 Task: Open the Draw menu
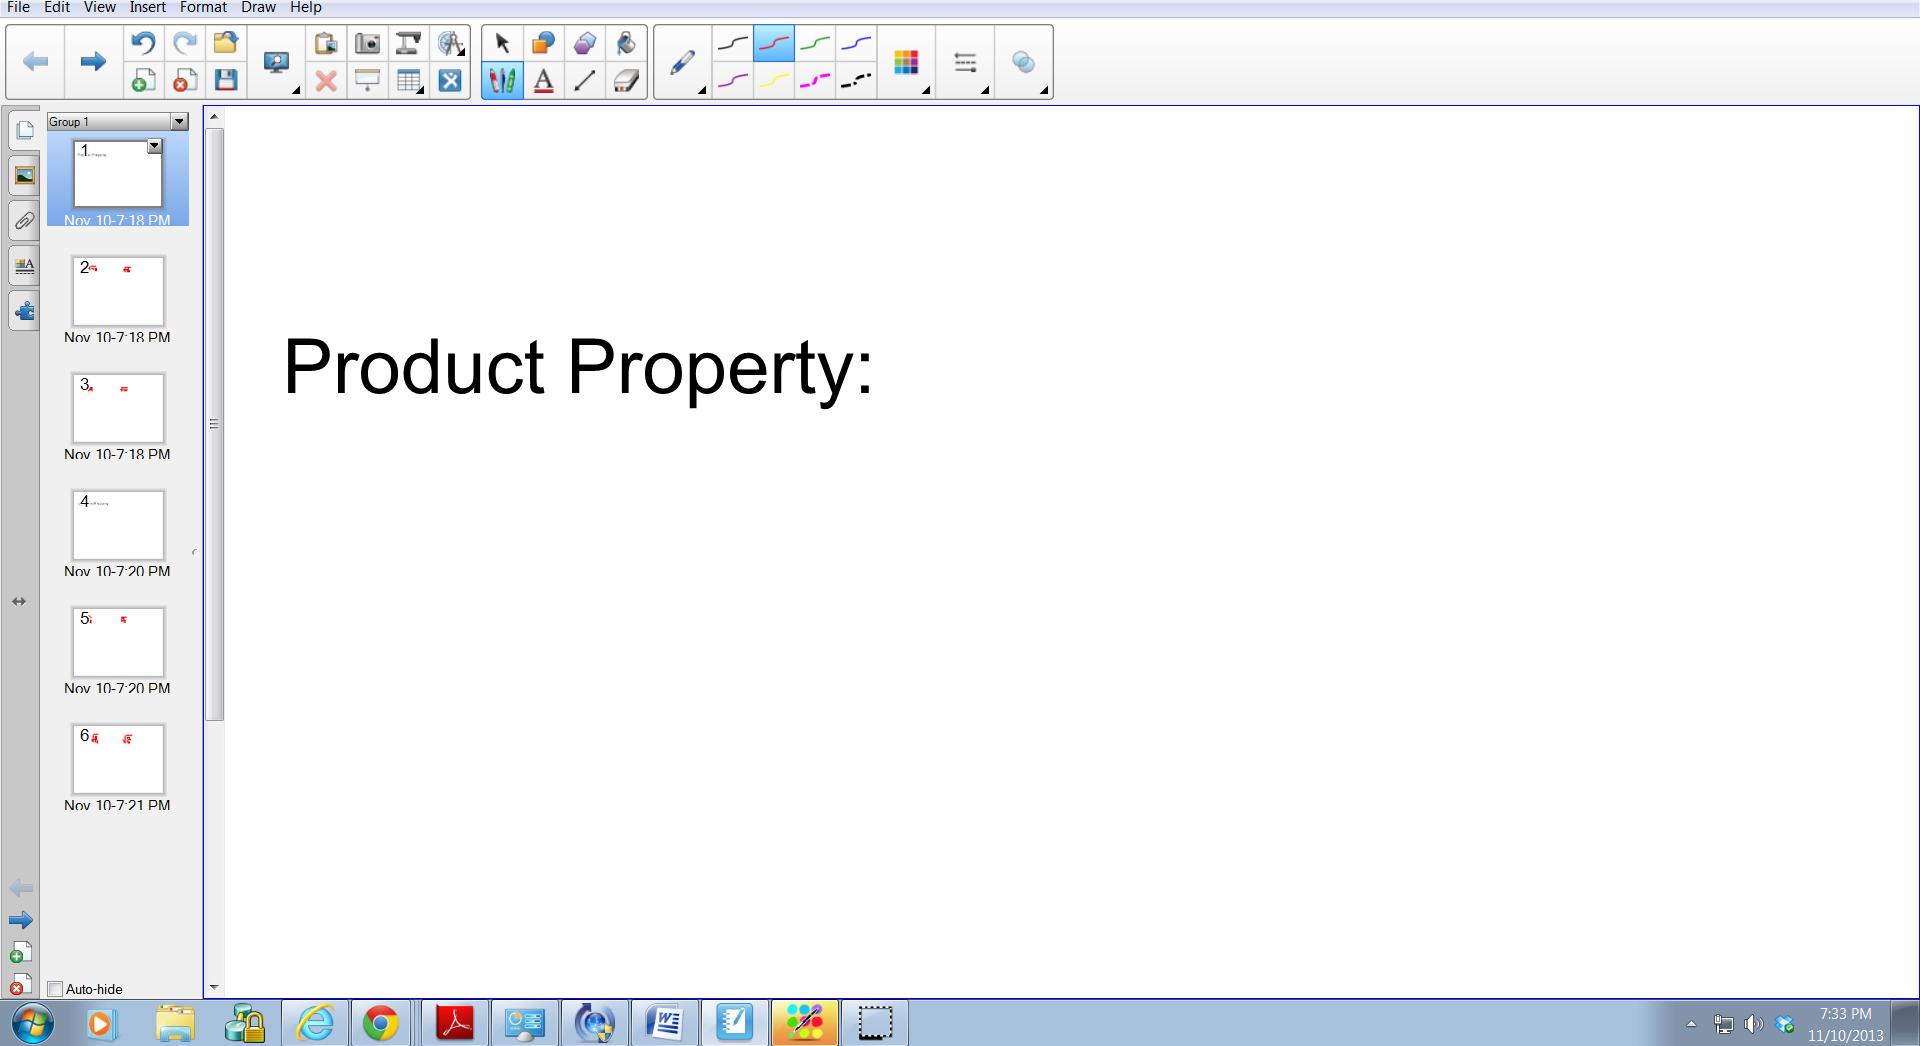pos(257,7)
